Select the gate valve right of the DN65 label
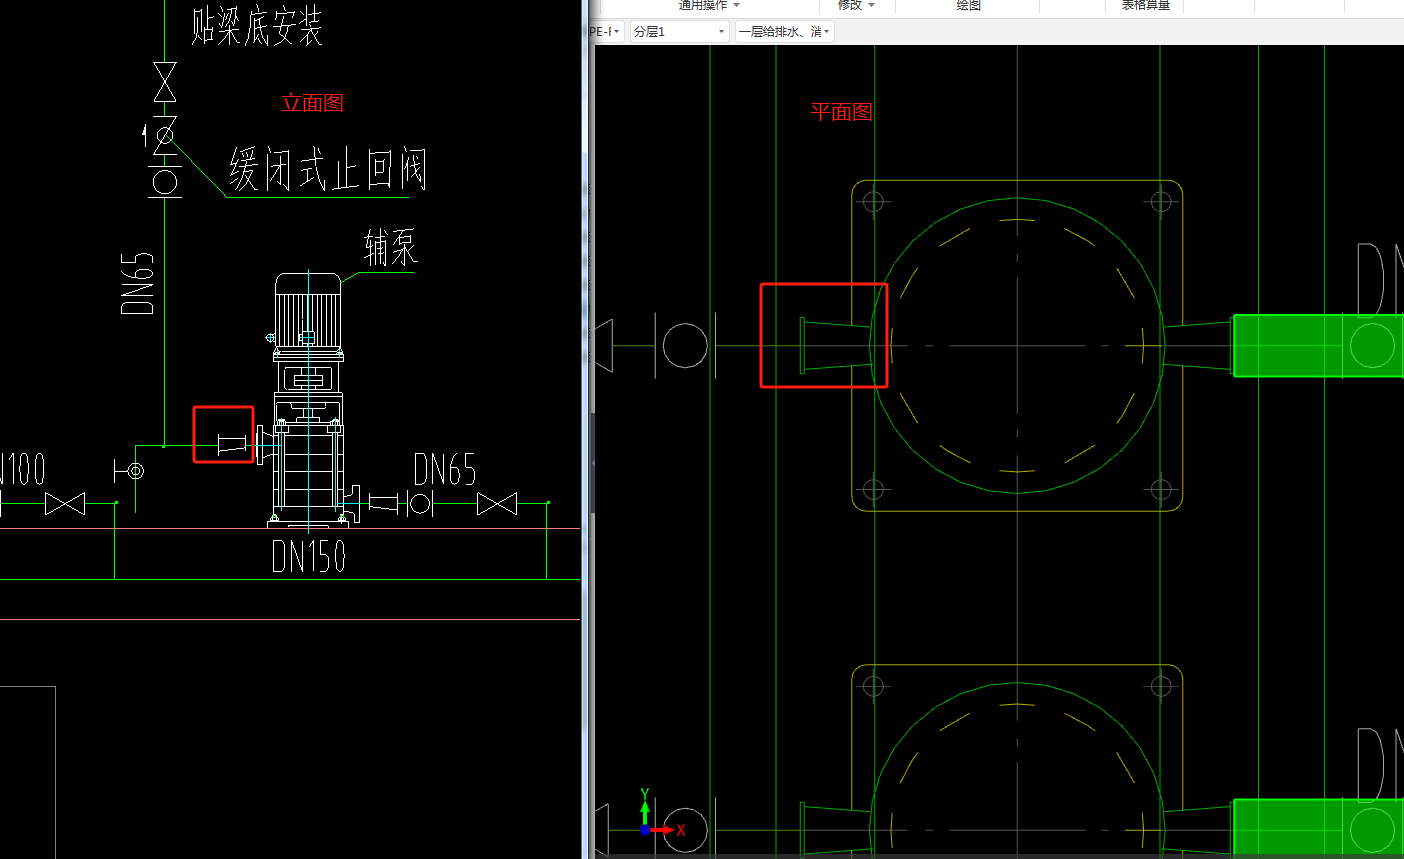The image size is (1404, 859). pyautogui.click(x=497, y=504)
